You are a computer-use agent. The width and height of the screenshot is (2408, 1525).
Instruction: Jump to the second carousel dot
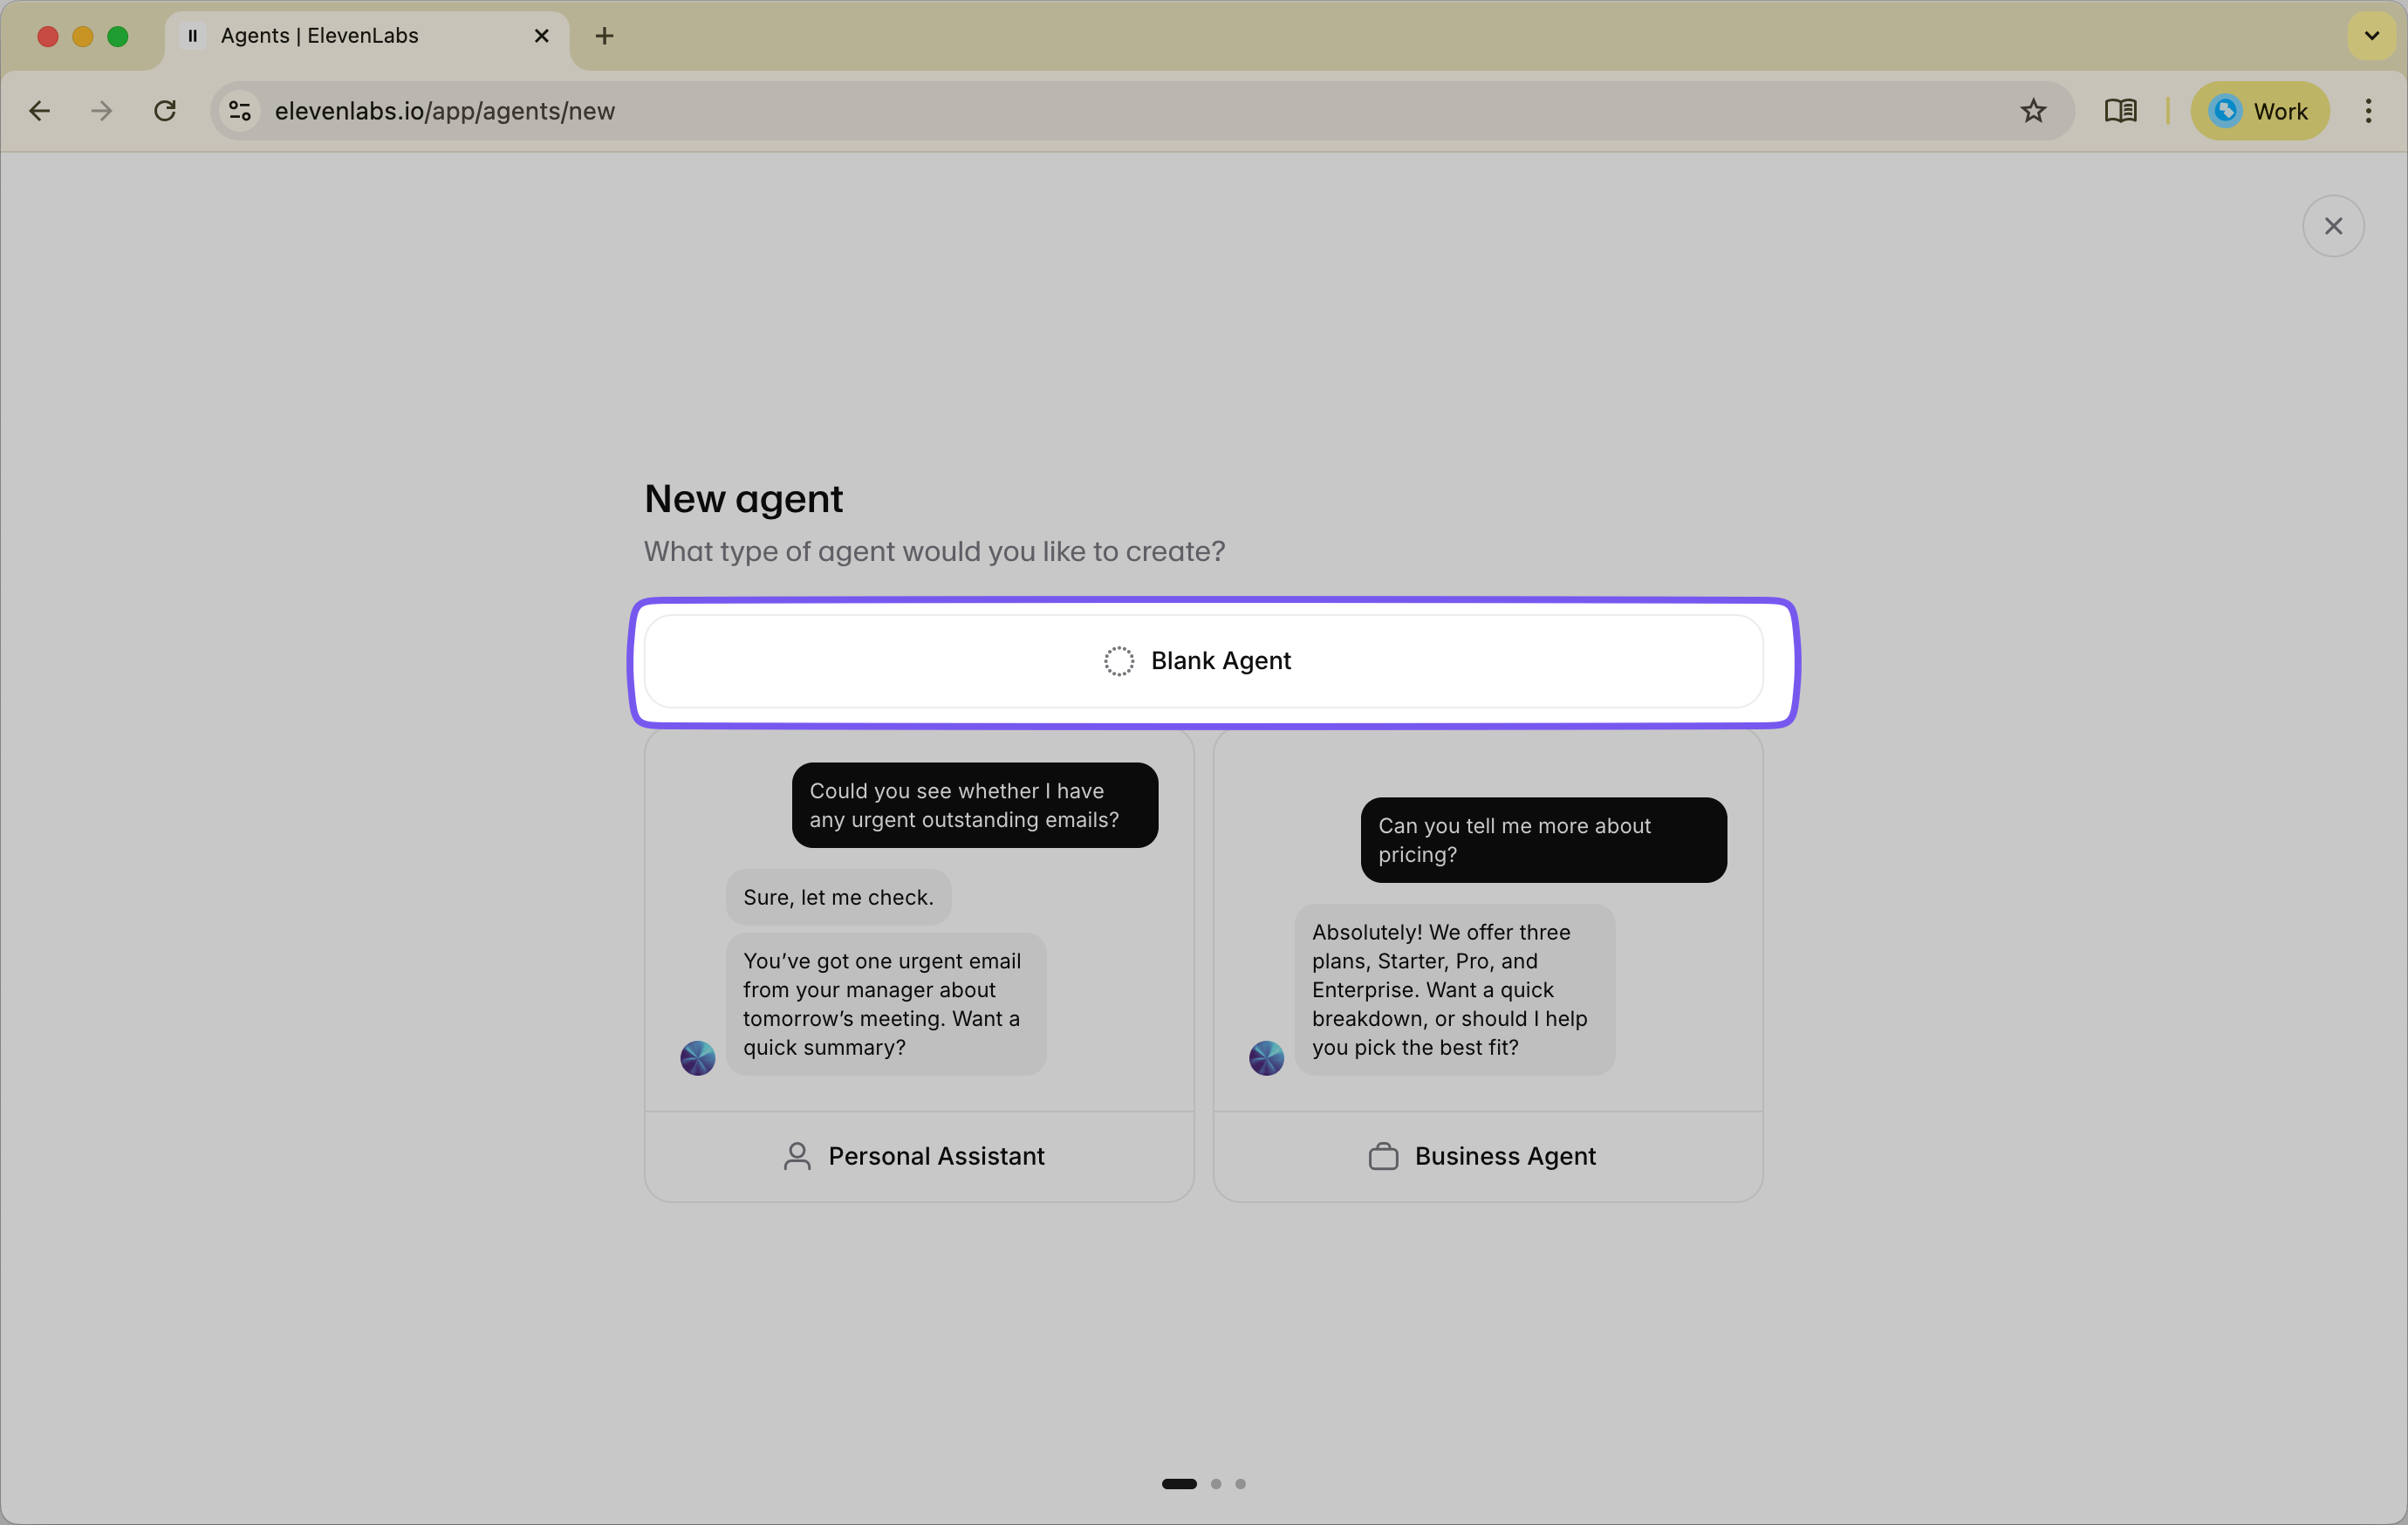pos(1216,1484)
